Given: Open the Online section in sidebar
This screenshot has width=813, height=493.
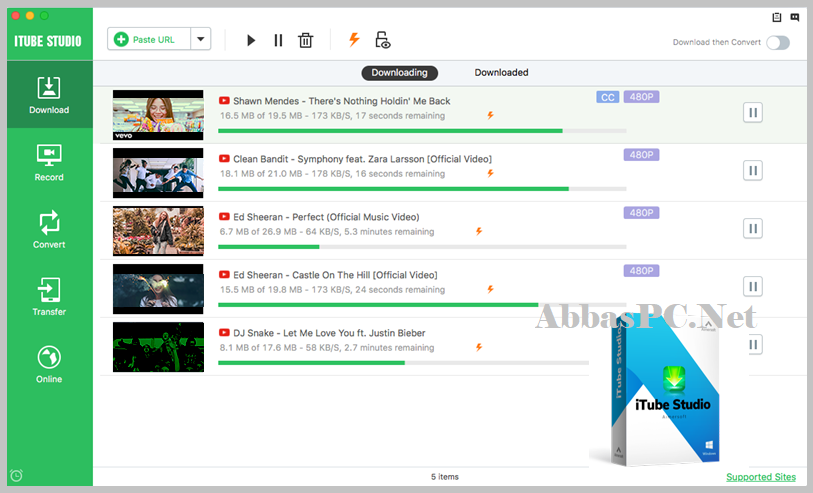Looking at the screenshot, I should (x=49, y=364).
